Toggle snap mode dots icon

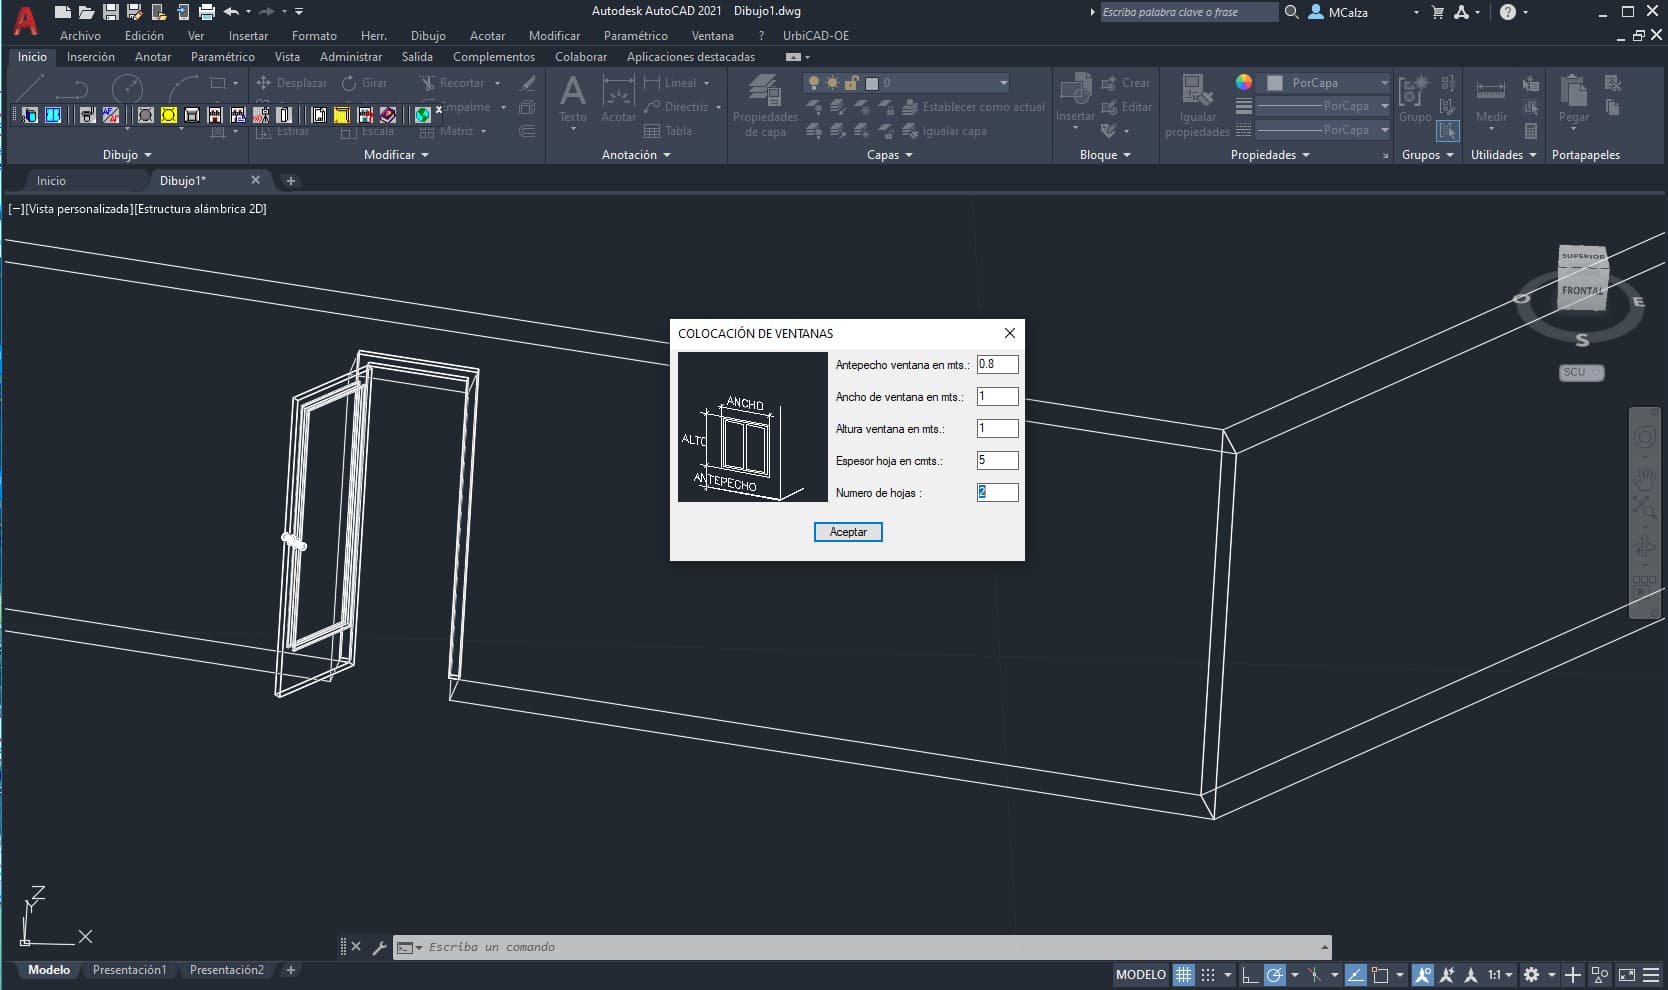[1208, 974]
